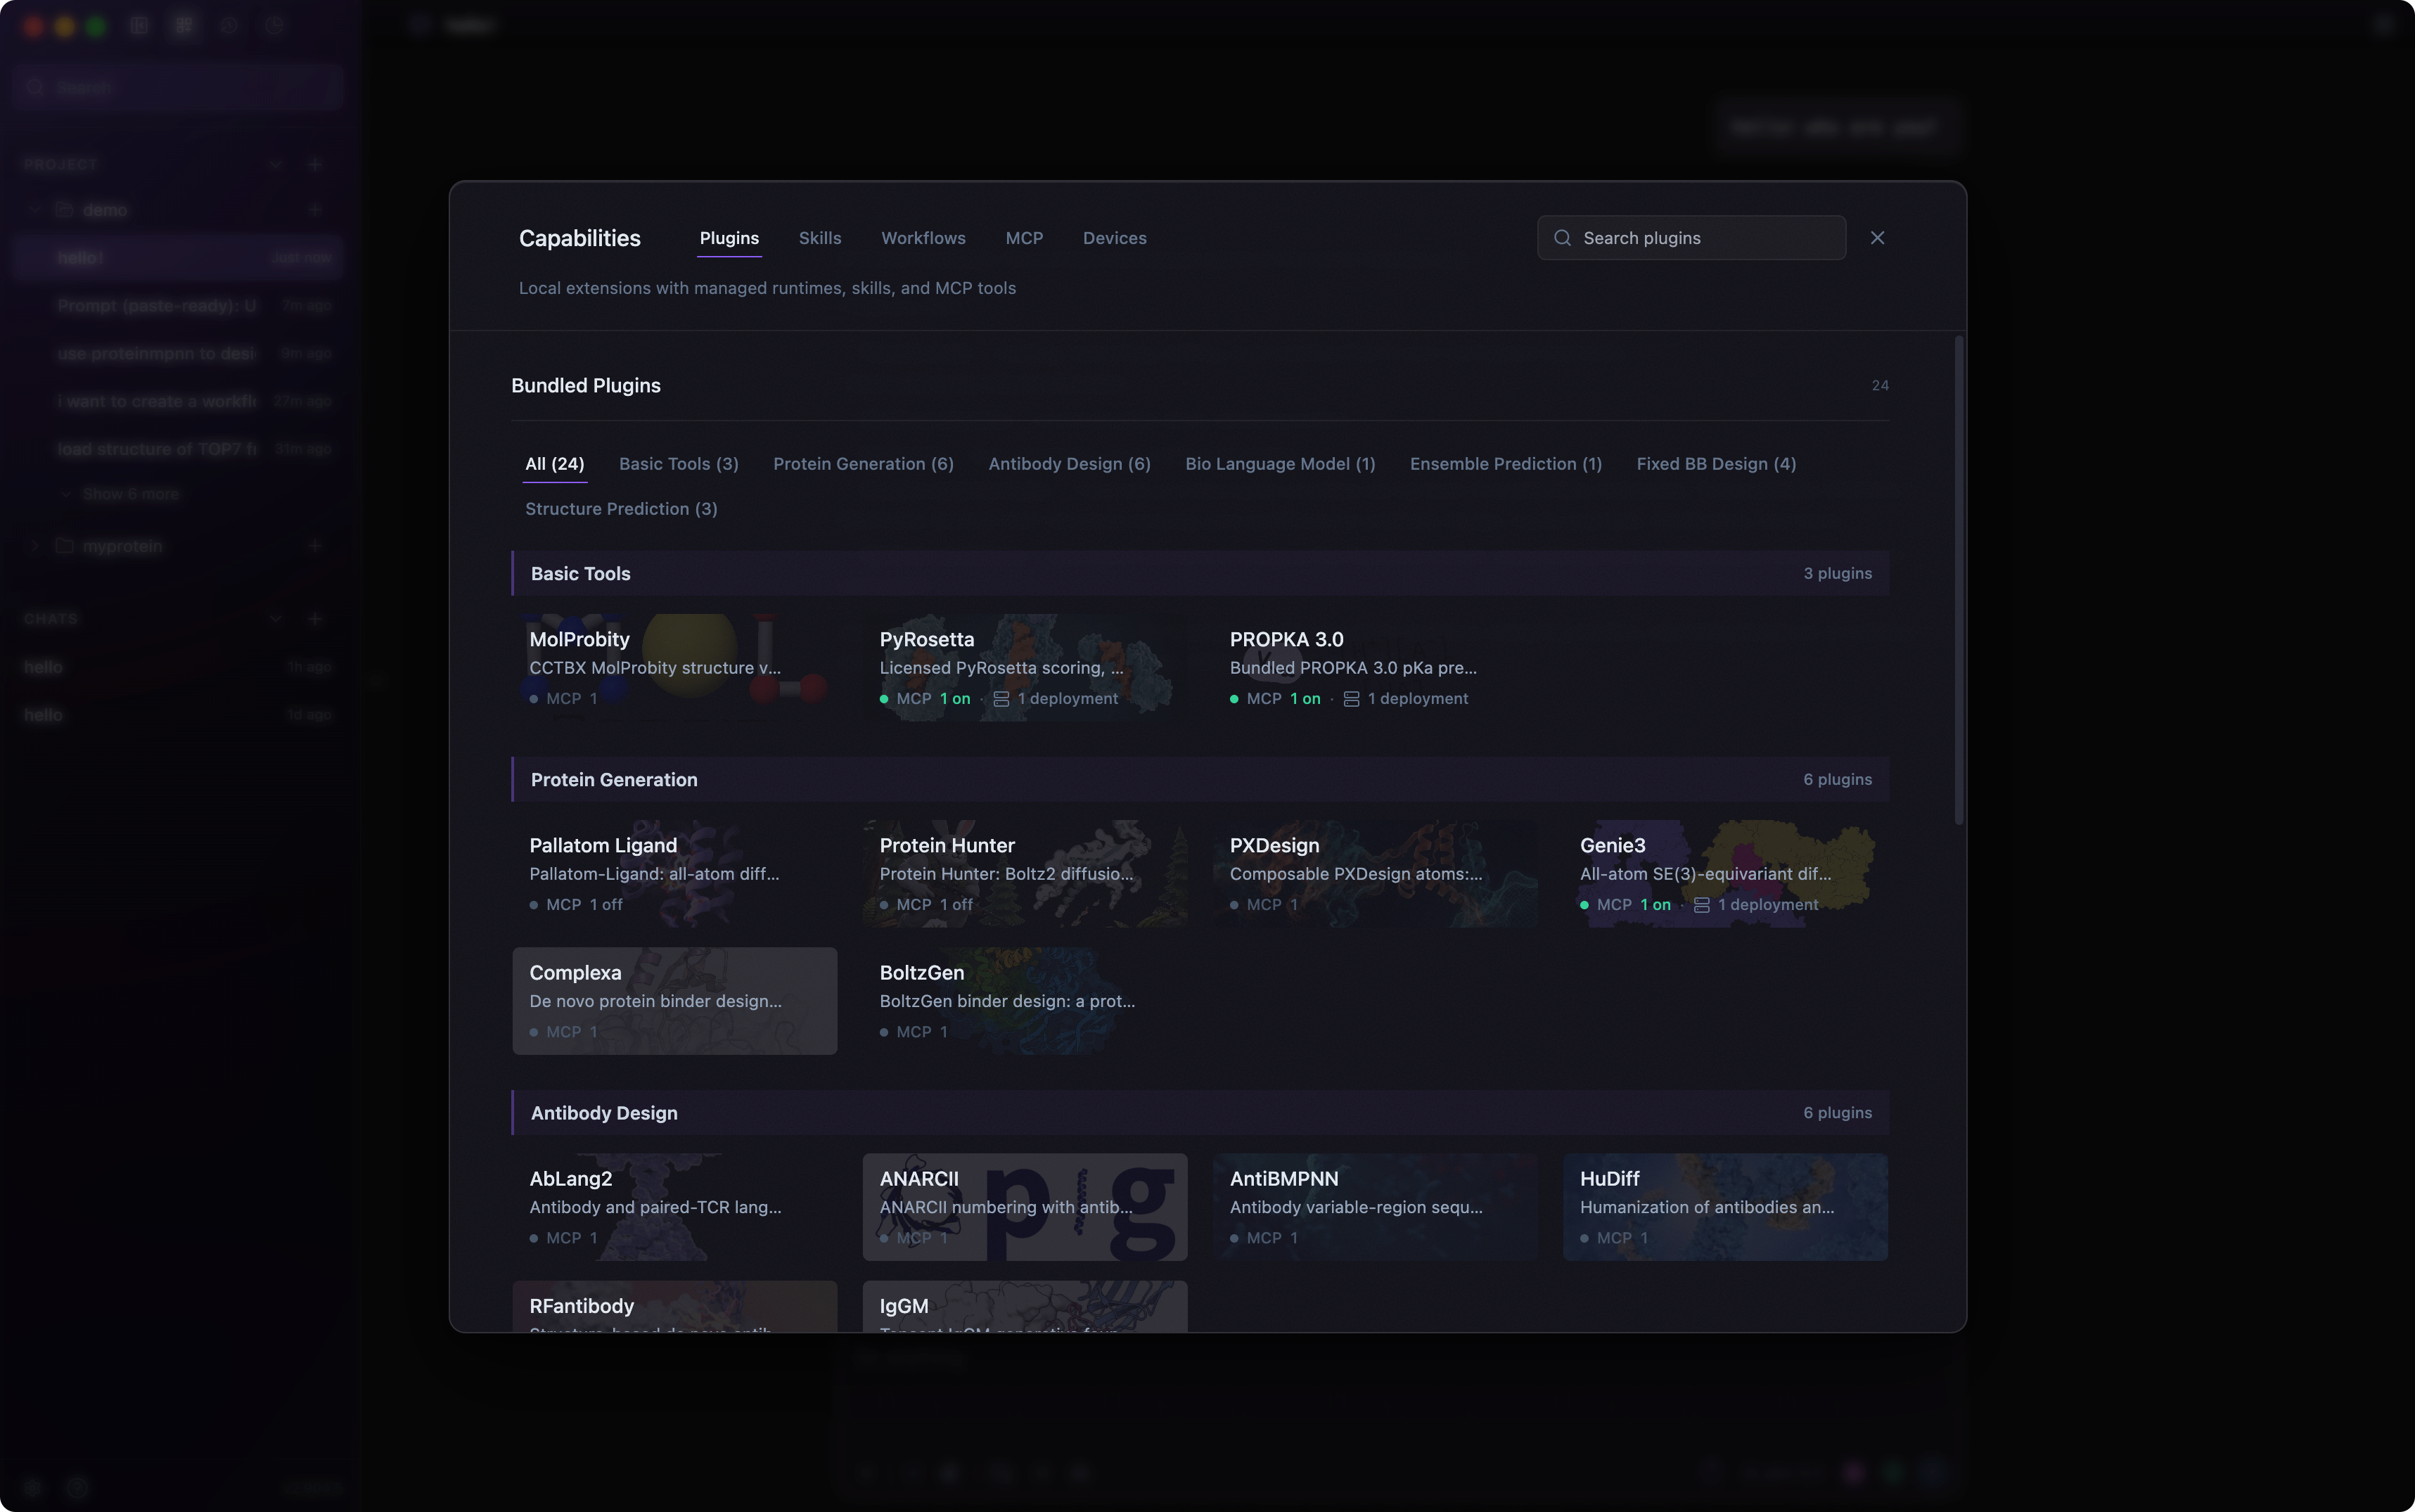This screenshot has height=1512, width=2415.
Task: Open the MCP tab
Action: [1024, 238]
